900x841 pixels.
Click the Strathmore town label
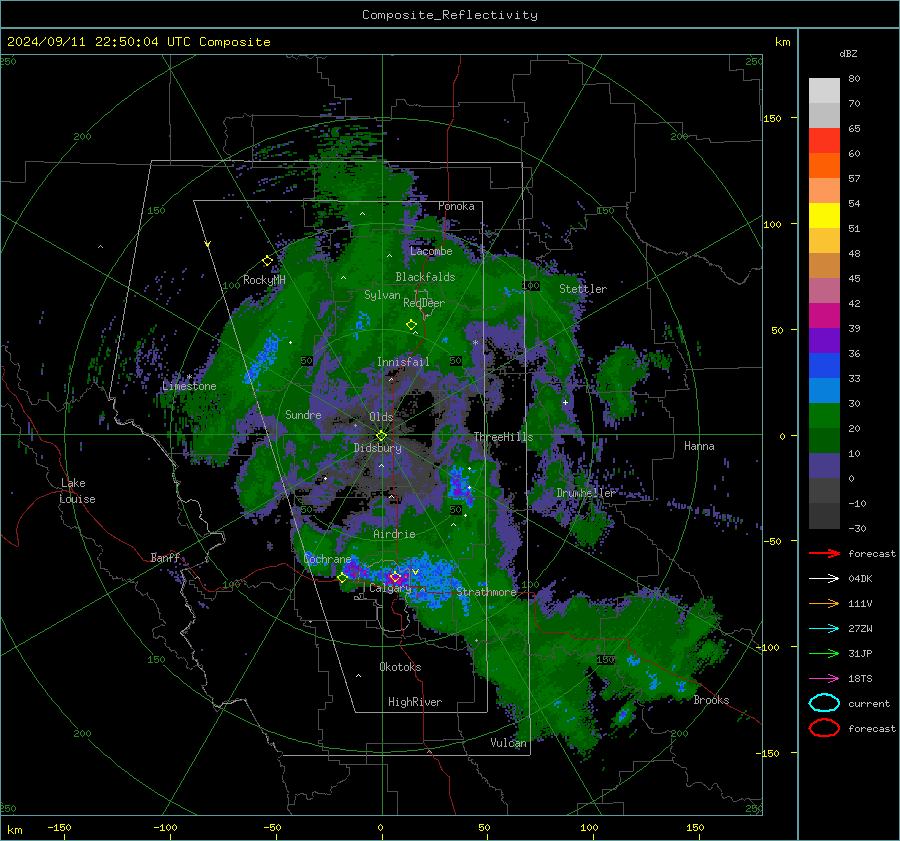coord(486,592)
